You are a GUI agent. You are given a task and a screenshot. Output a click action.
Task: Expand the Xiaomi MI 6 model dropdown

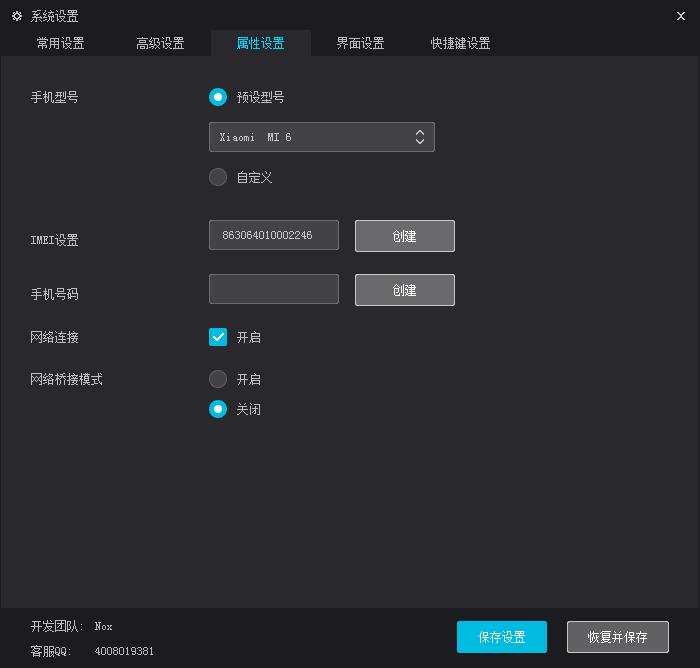[321, 137]
